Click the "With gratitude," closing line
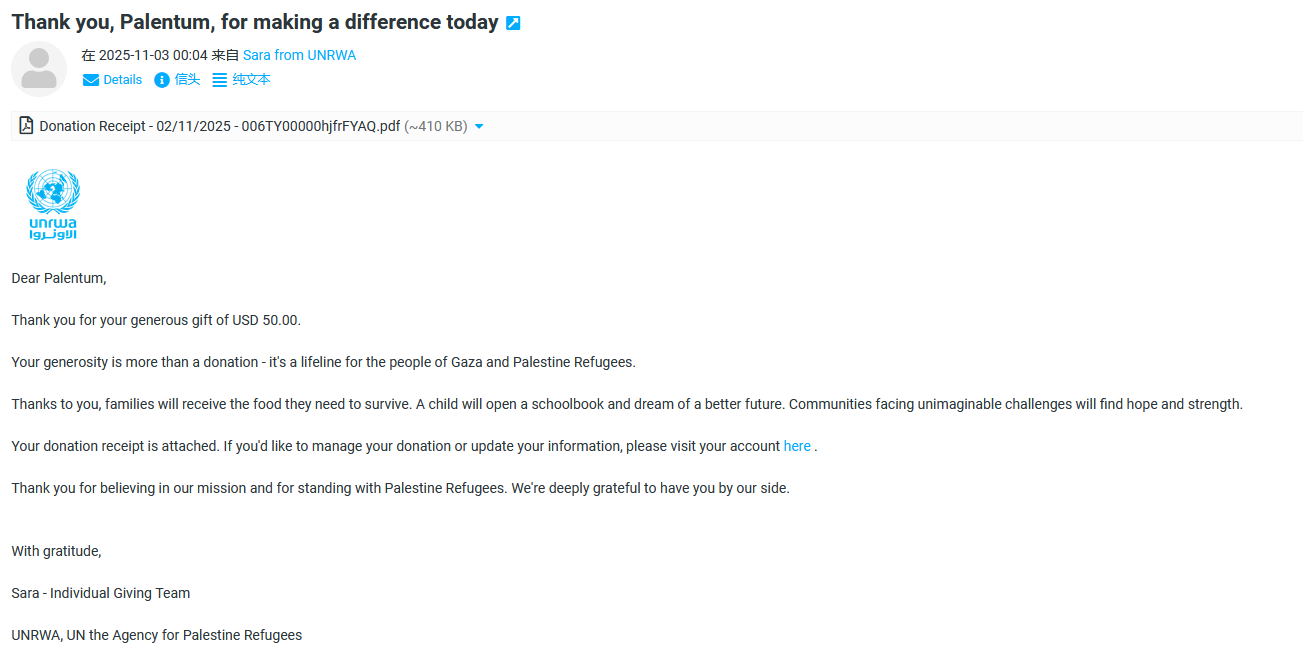This screenshot has height=662, width=1303. (x=57, y=551)
